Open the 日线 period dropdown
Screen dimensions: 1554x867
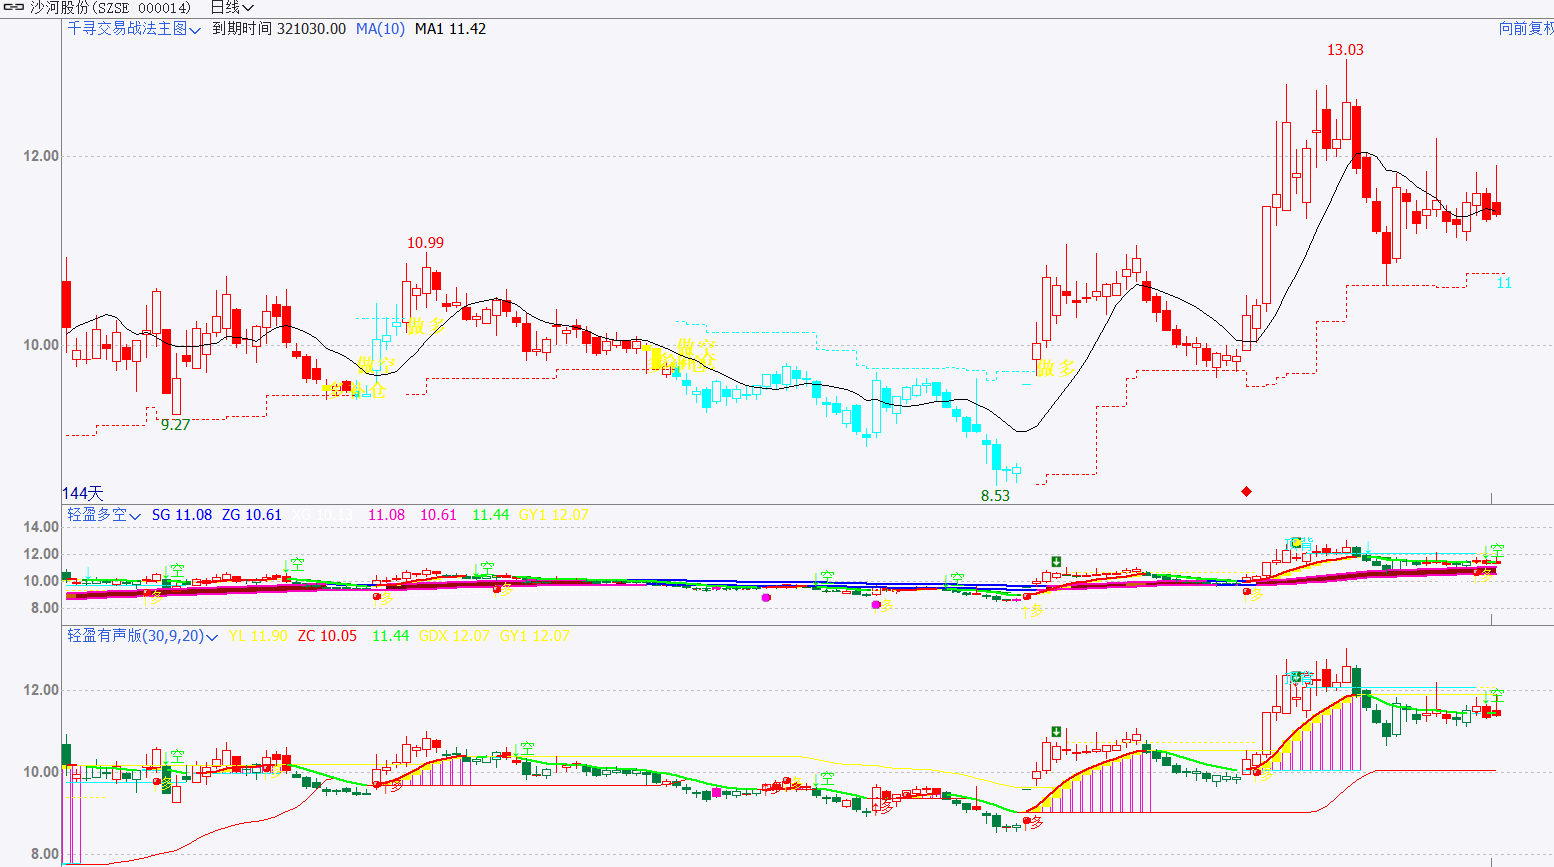click(232, 8)
